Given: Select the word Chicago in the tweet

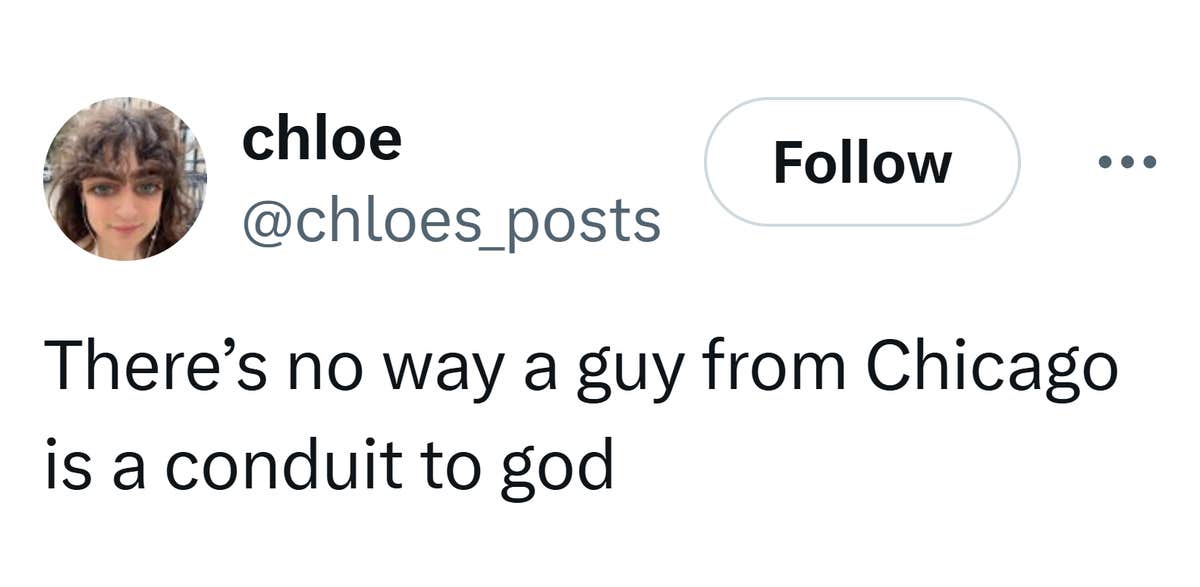Looking at the screenshot, I should [x=990, y=367].
